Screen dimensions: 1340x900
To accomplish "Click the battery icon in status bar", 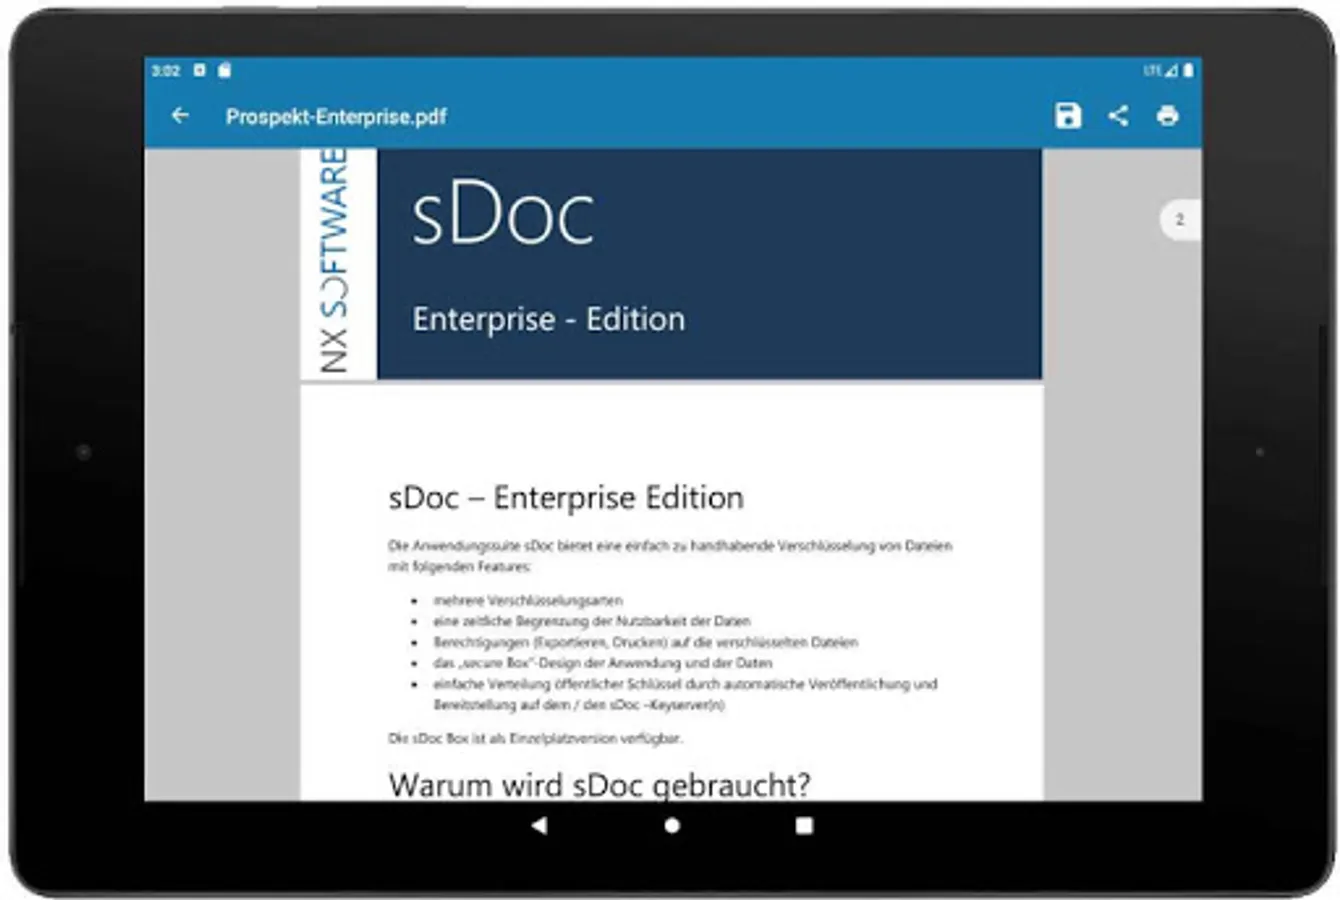I will point(1188,71).
